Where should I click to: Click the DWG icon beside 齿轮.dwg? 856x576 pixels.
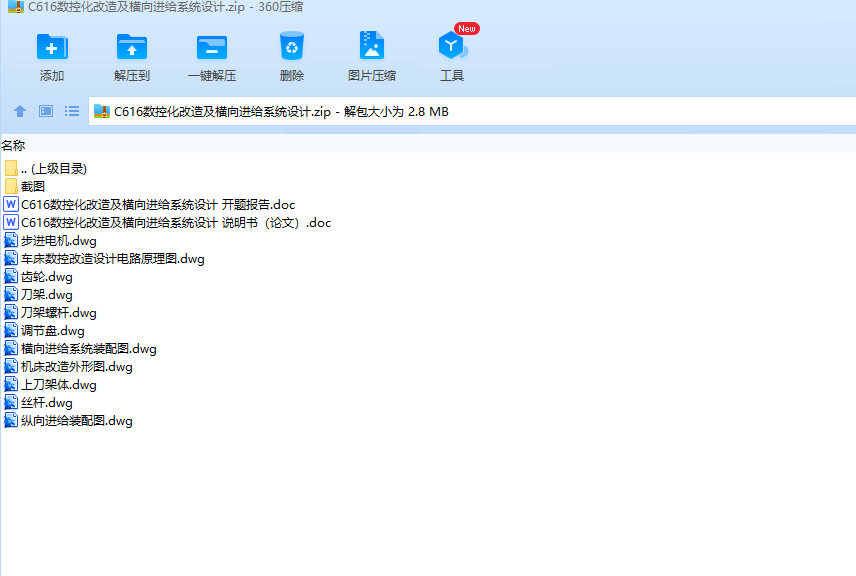(x=11, y=276)
